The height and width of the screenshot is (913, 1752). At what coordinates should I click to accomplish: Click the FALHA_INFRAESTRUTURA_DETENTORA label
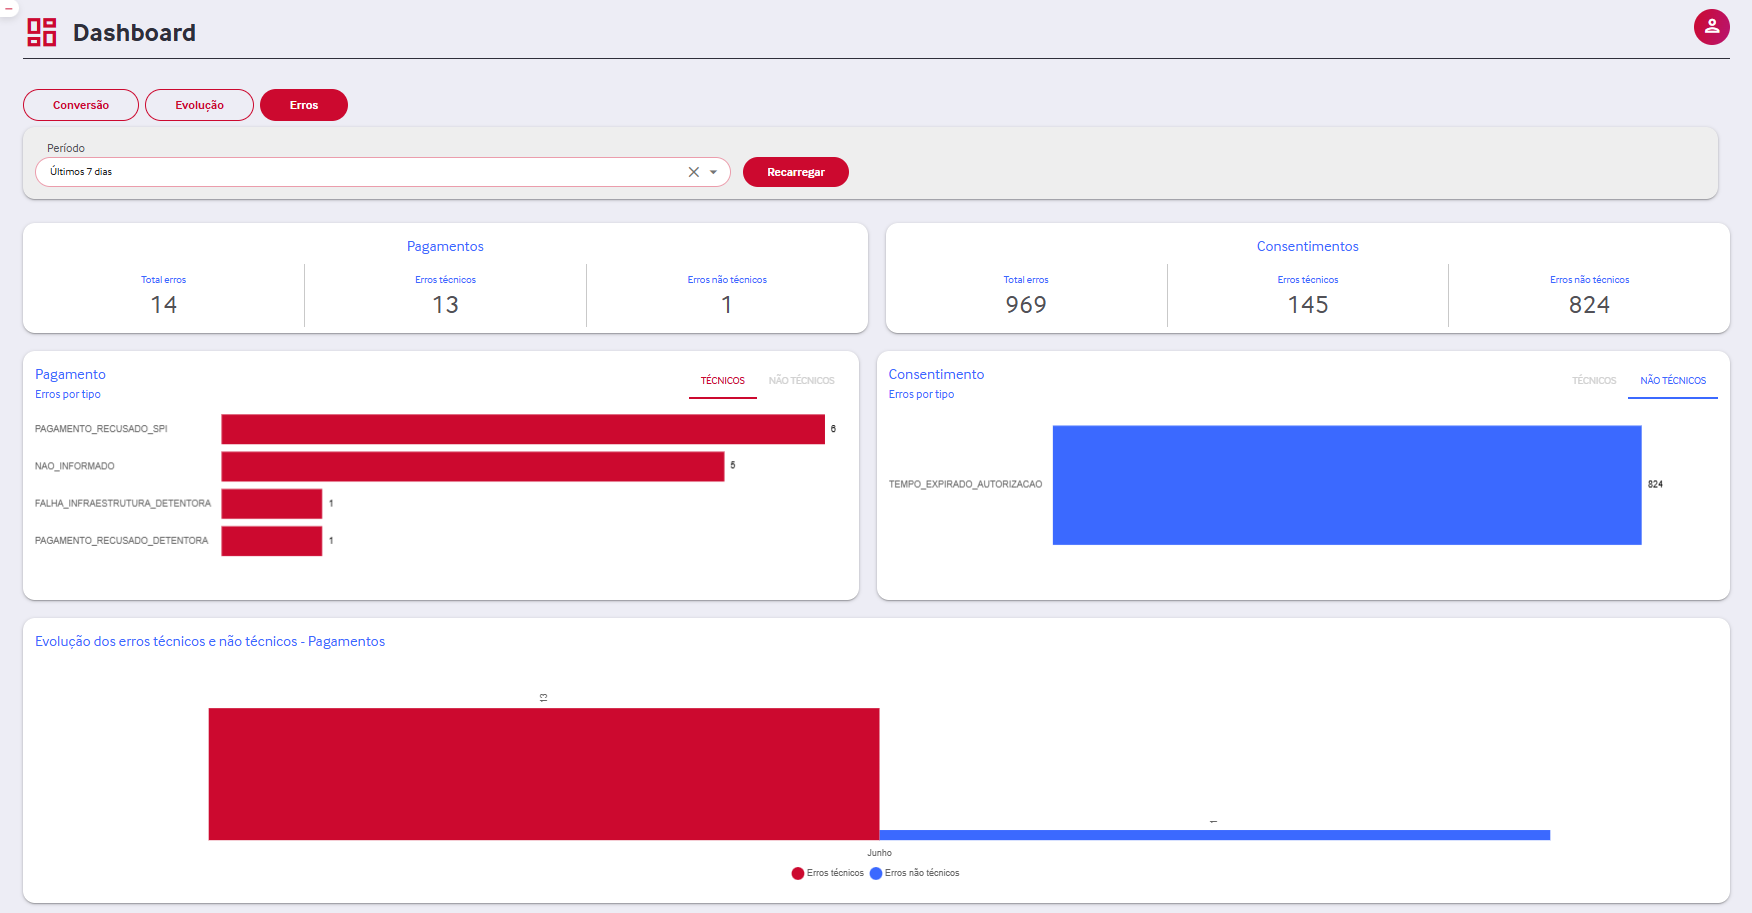[123, 504]
